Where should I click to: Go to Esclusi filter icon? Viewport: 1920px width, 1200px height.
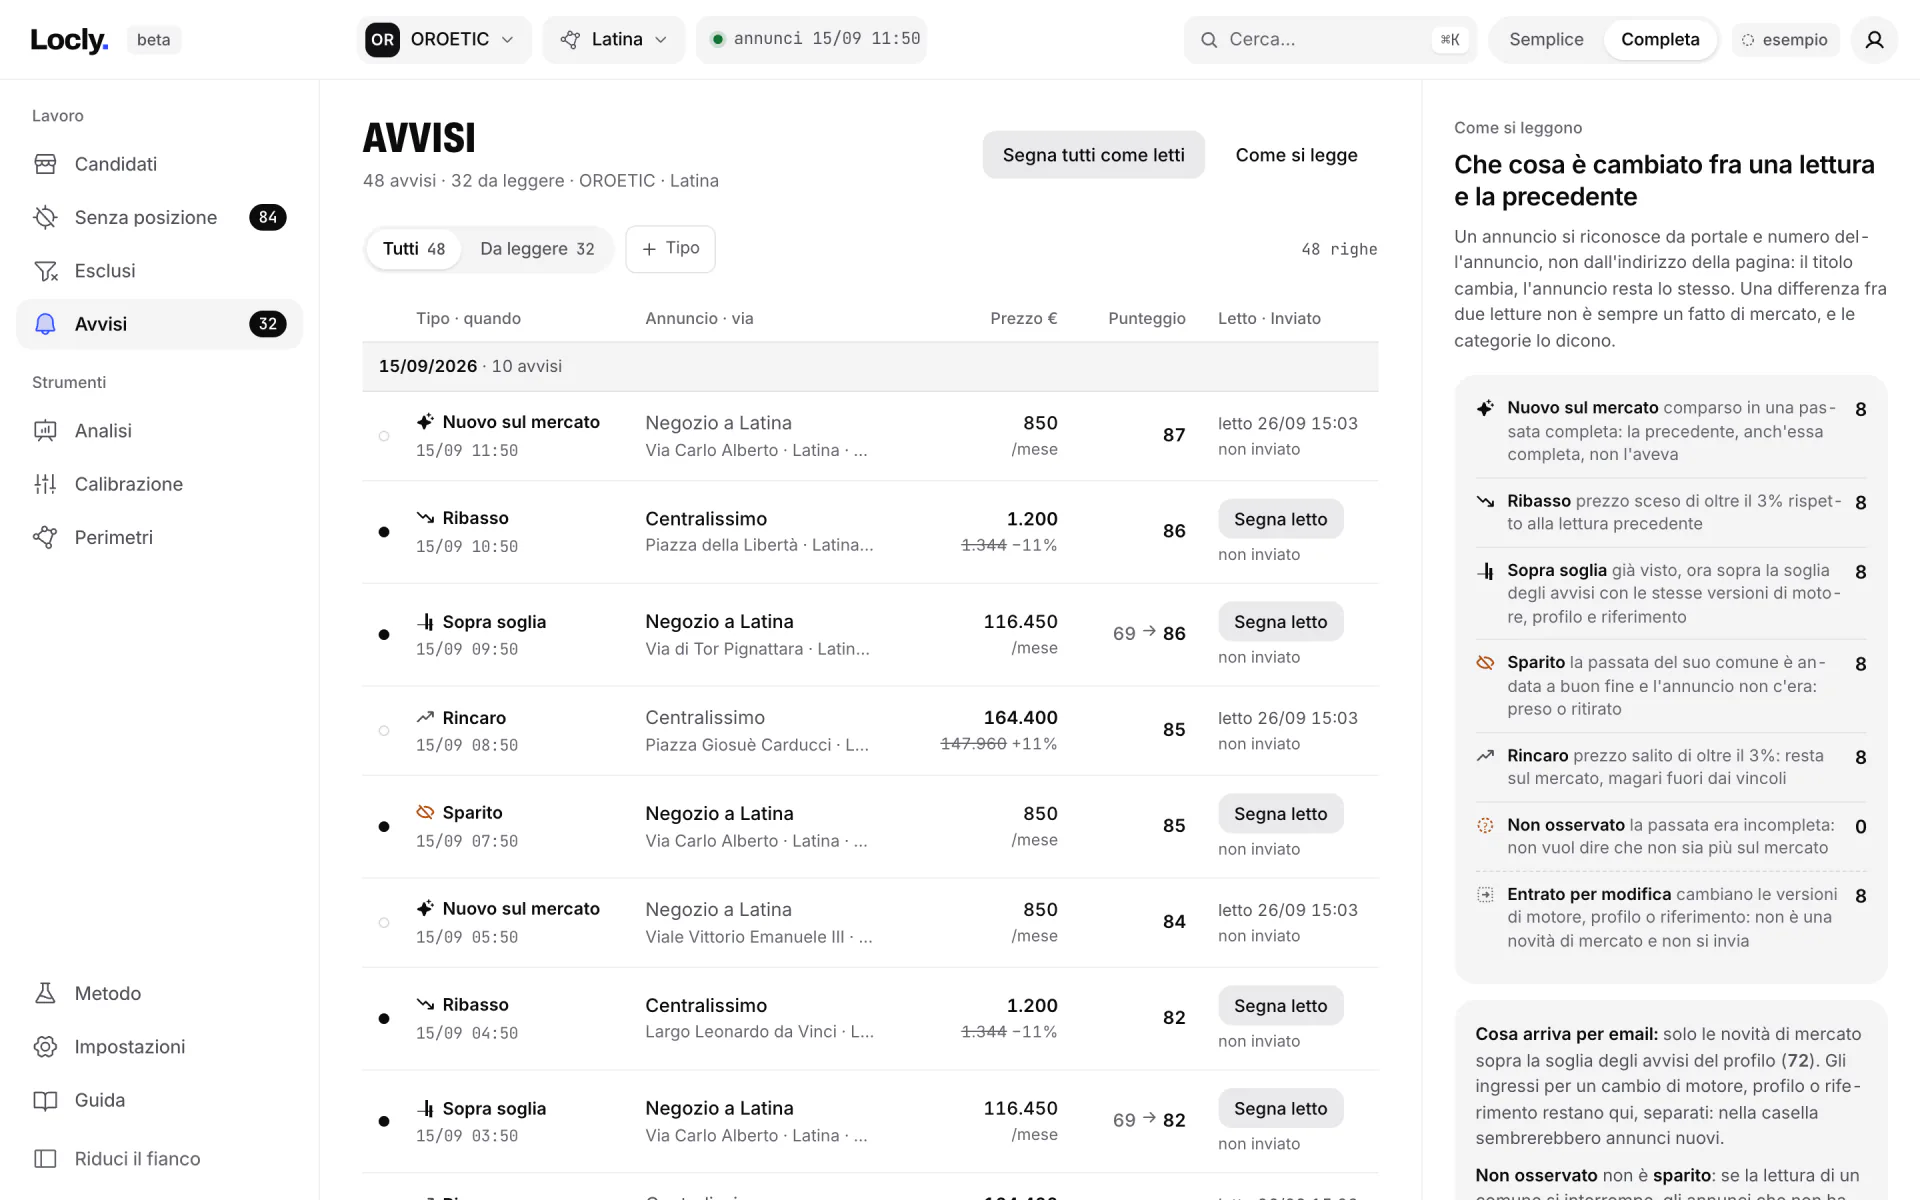pyautogui.click(x=45, y=271)
